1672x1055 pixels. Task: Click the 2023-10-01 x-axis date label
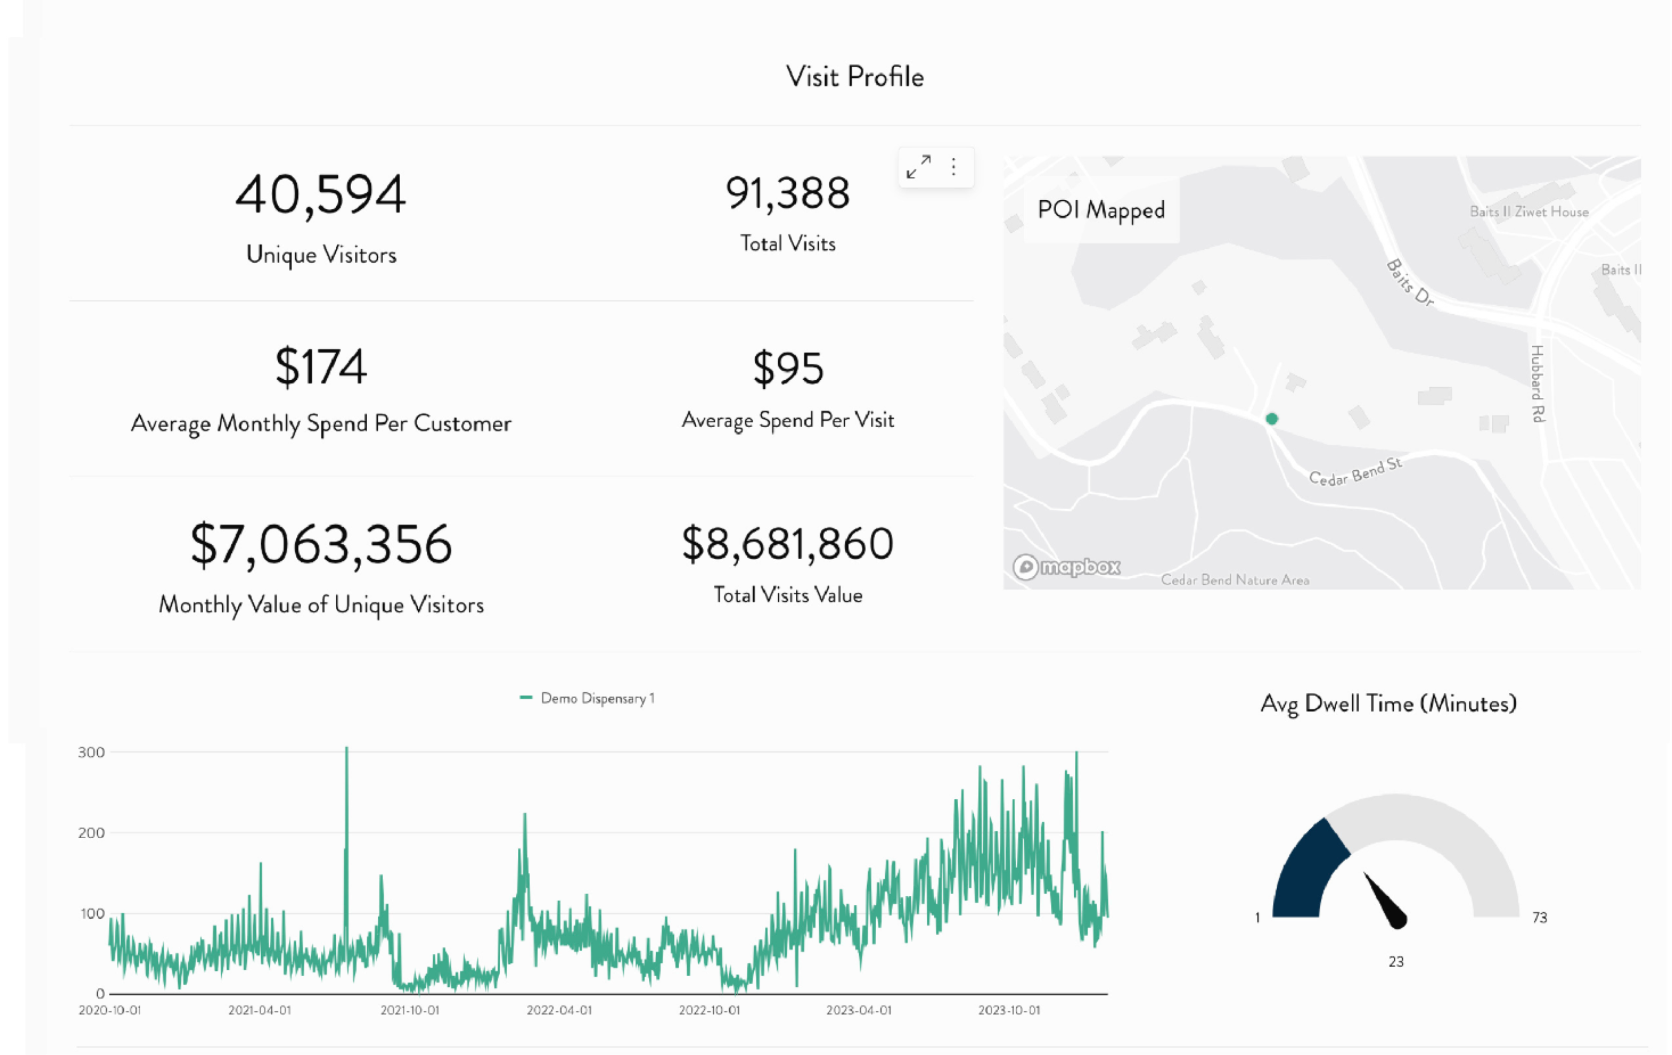1009,1010
